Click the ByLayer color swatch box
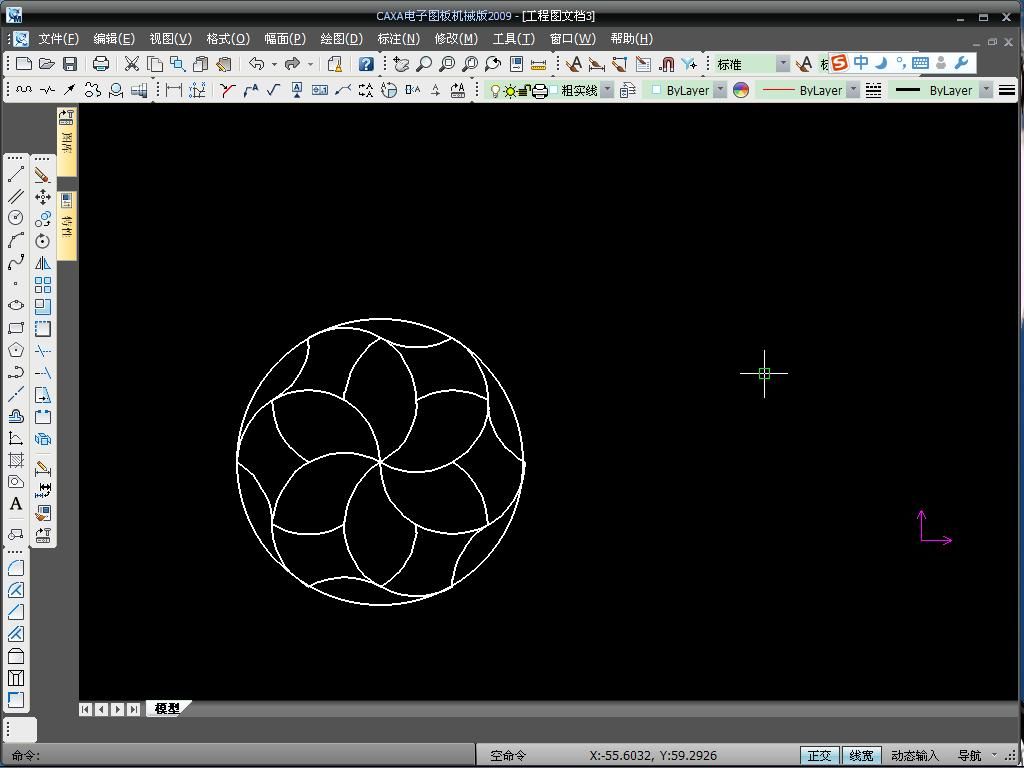Screen dimensions: 1024x768 click(656, 90)
